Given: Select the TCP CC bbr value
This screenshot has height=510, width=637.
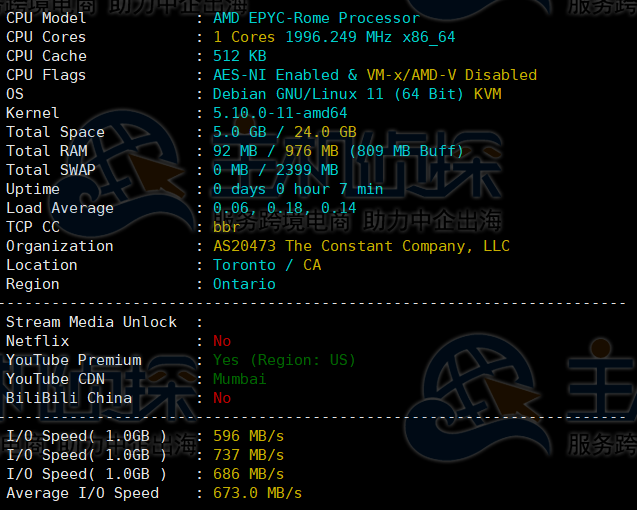Looking at the screenshot, I should (226, 227).
